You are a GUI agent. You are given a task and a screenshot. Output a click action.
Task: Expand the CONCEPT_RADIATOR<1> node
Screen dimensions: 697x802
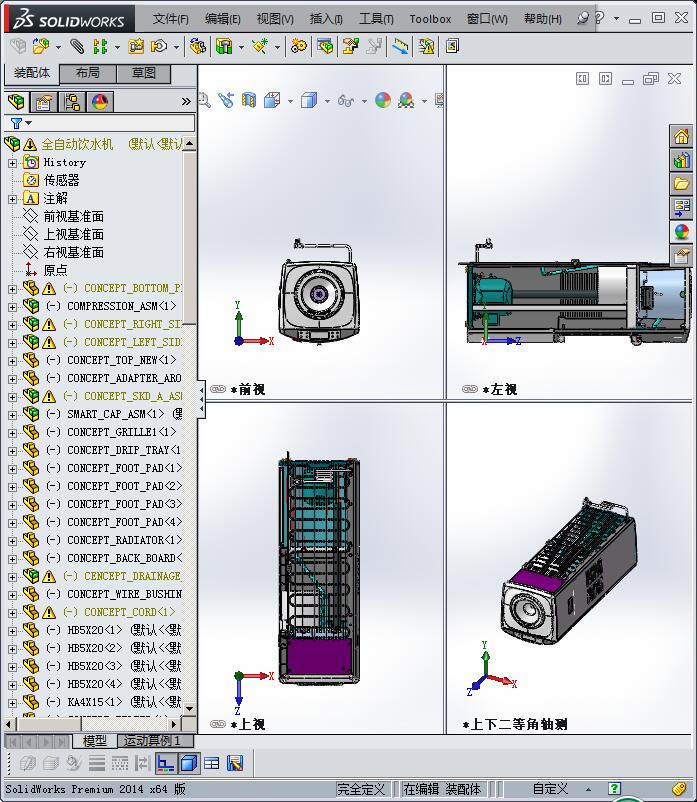pyautogui.click(x=12, y=541)
